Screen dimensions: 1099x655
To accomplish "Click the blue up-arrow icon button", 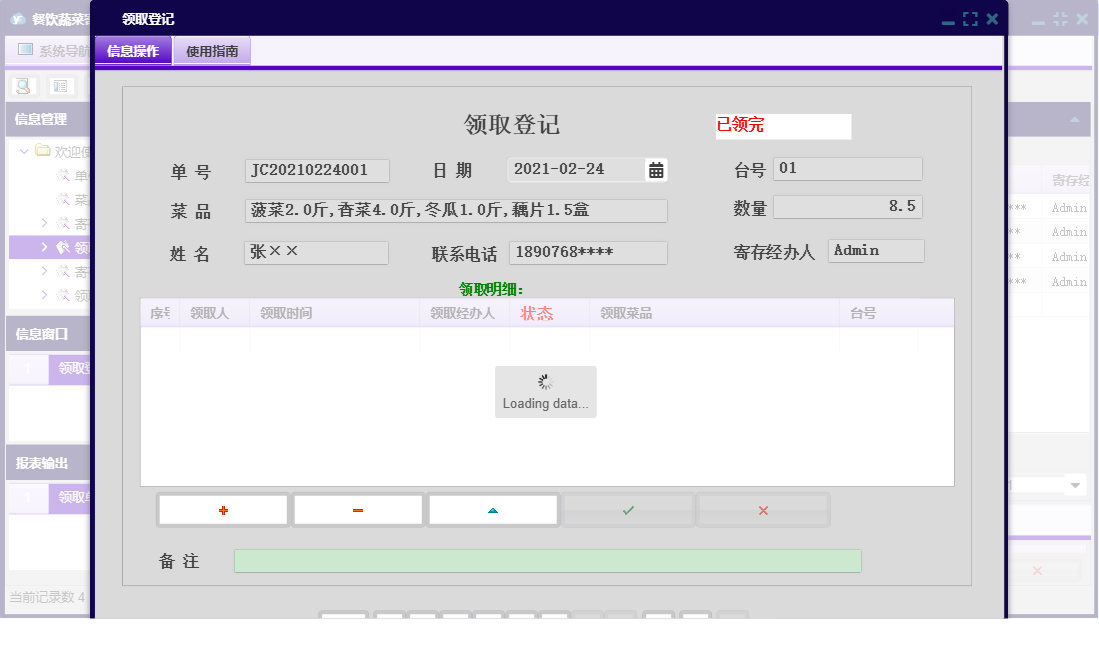I will [492, 509].
